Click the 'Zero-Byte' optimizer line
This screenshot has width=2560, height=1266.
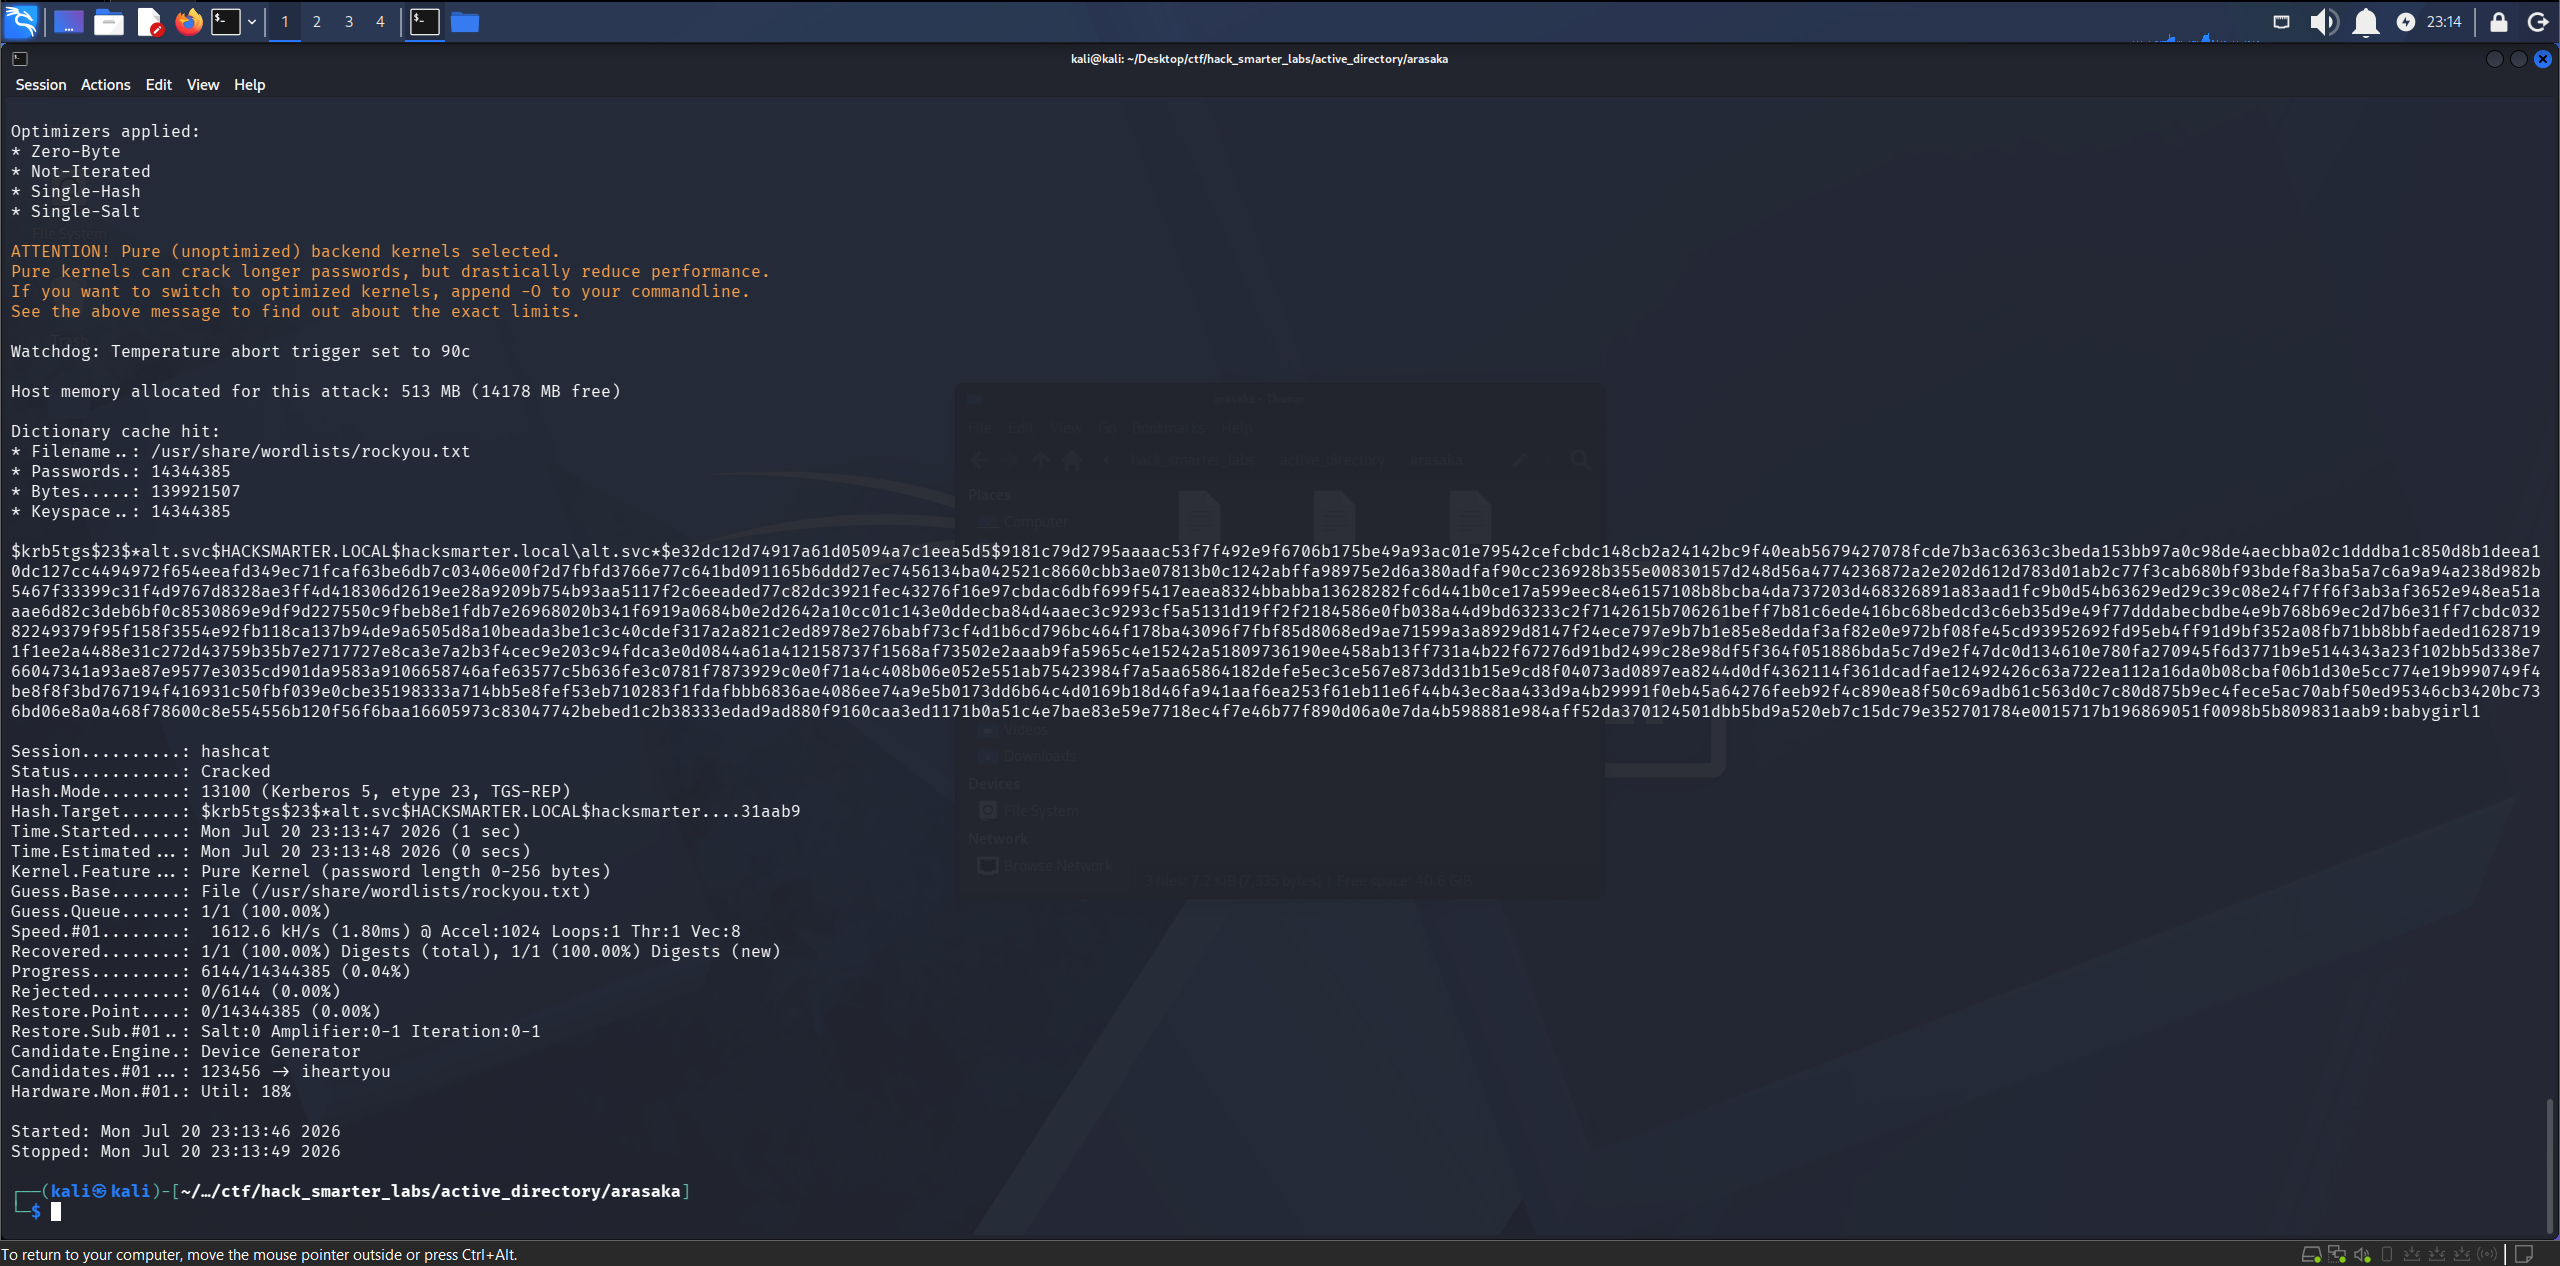[66, 151]
